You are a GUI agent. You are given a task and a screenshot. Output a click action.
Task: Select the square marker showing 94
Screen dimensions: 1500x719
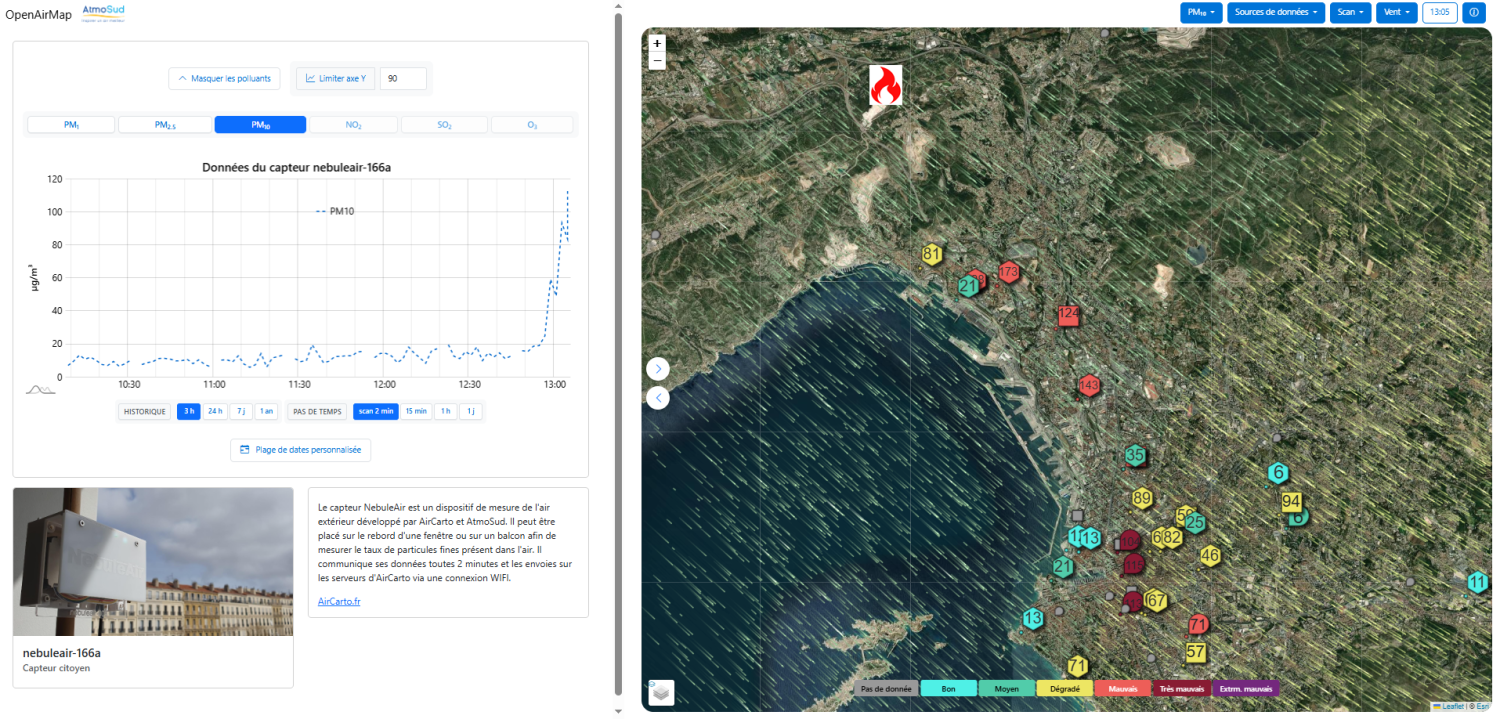point(1291,501)
